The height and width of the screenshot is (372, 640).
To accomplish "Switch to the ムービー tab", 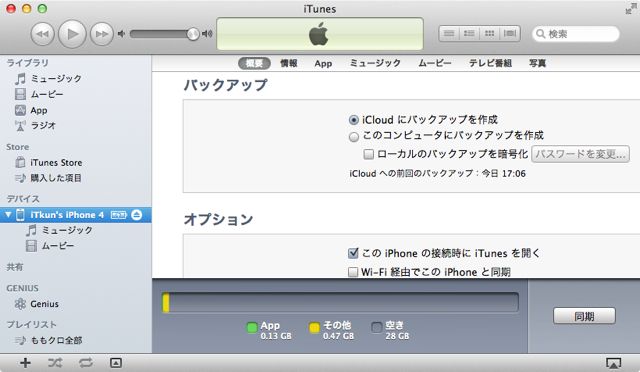I will point(435,63).
